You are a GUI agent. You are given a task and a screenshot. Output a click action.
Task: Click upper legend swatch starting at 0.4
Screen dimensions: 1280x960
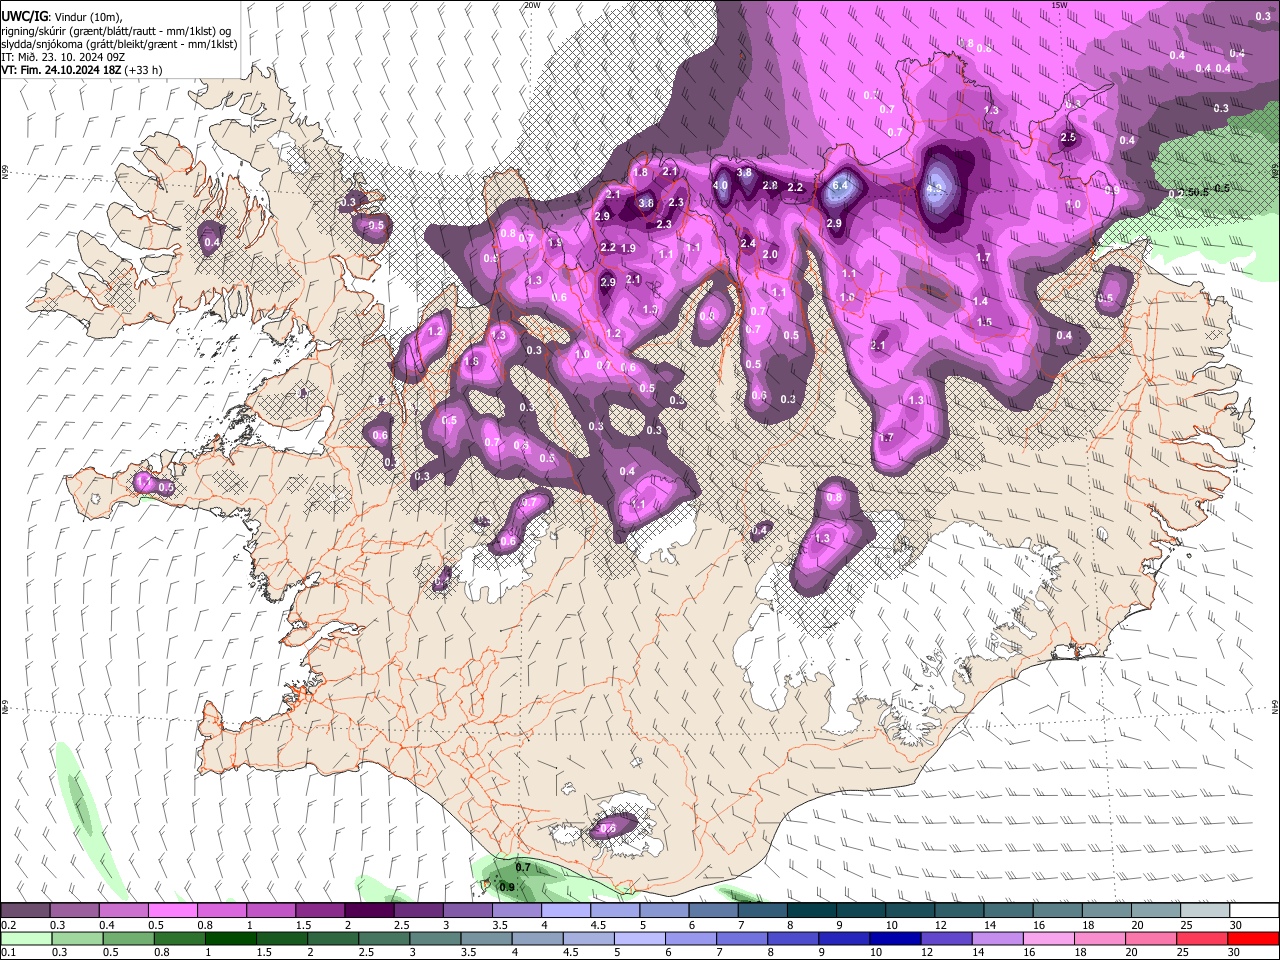[123, 911]
